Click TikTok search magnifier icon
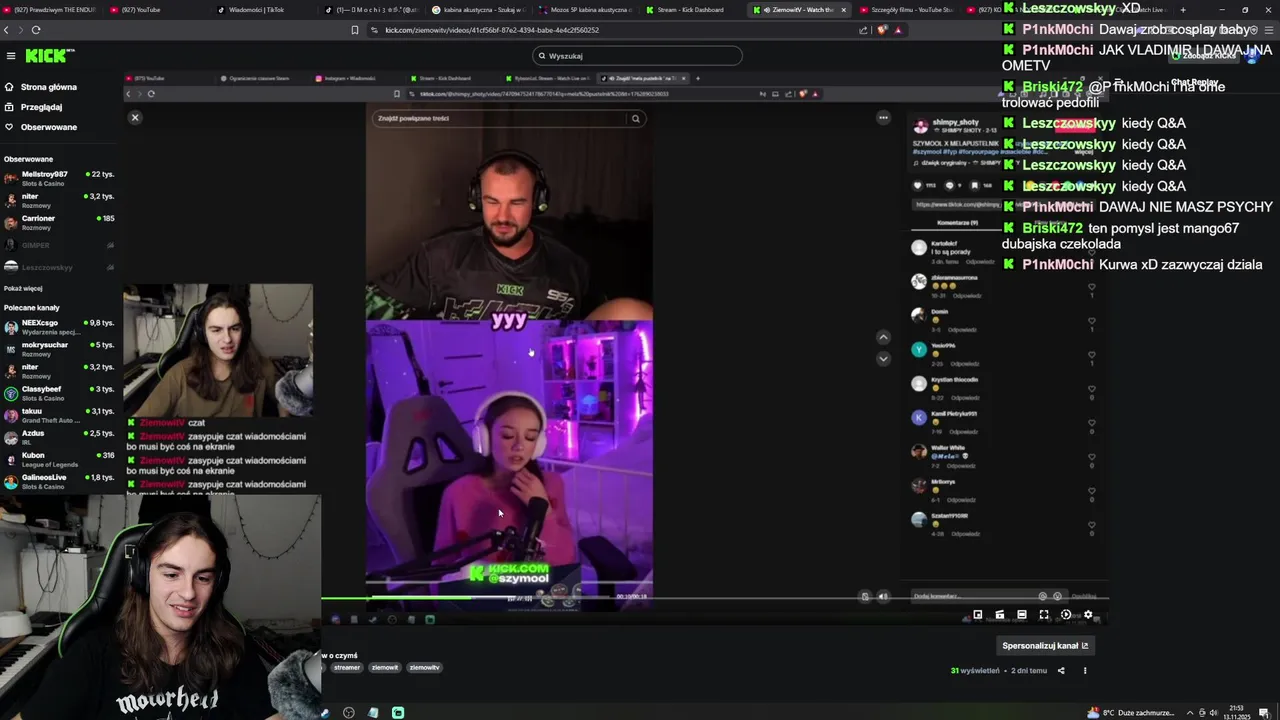Screen dimensions: 1280x720 pyautogui.click(x=635, y=118)
